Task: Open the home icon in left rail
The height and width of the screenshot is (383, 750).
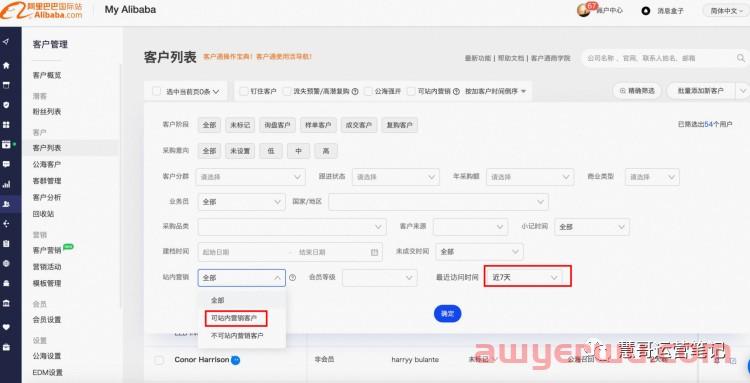Action: pyautogui.click(x=6, y=65)
